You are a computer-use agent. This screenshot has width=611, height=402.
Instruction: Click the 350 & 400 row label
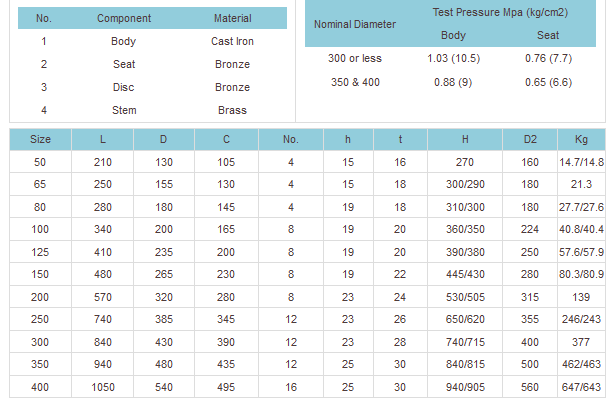click(355, 81)
